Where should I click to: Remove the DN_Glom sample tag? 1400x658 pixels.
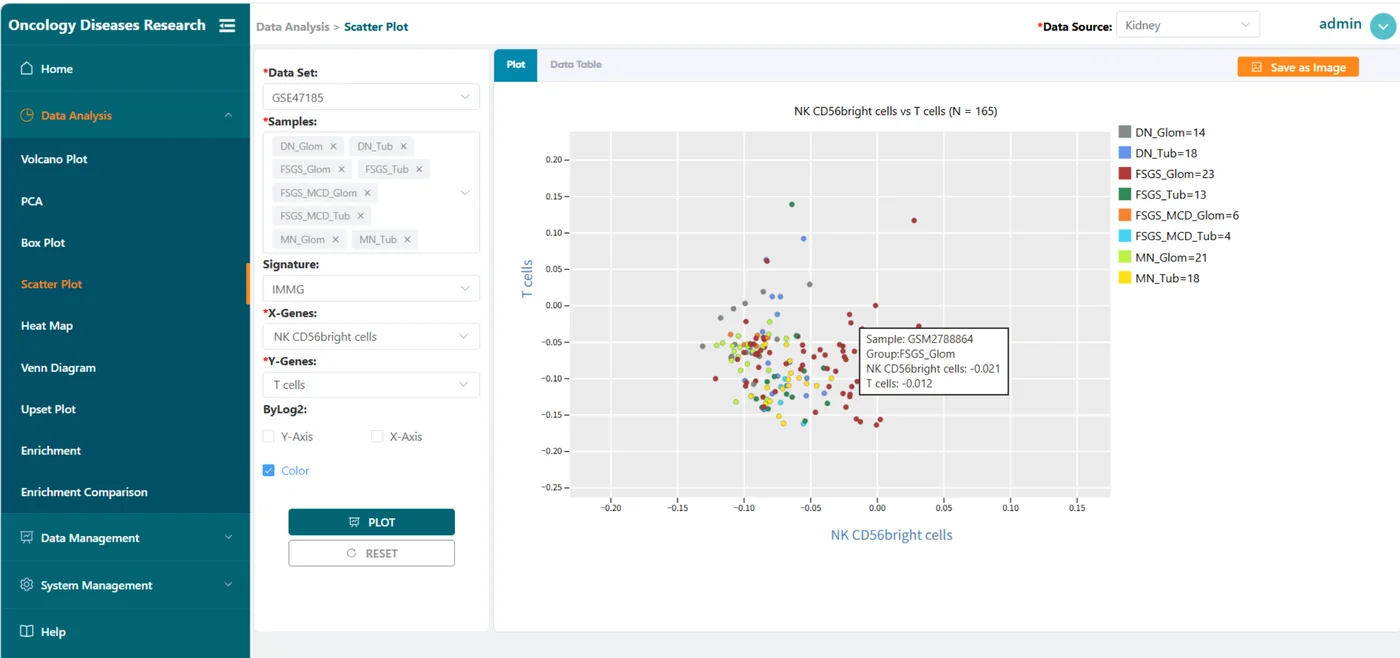tap(334, 146)
